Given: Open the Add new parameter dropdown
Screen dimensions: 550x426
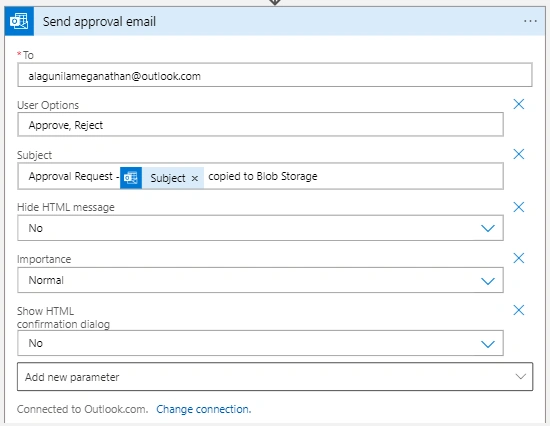Looking at the screenshot, I should tap(275, 377).
